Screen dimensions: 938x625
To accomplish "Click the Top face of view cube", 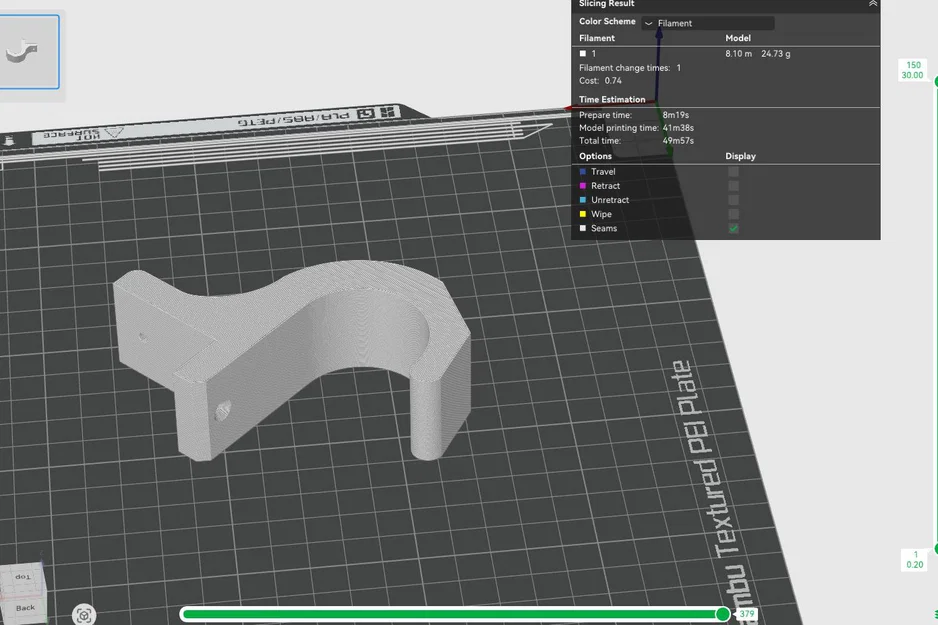I will coord(23,577).
